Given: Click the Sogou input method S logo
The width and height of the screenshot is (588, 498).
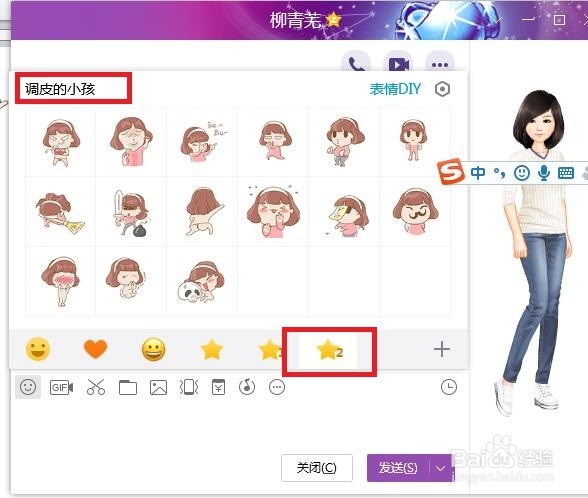Looking at the screenshot, I should tap(450, 172).
